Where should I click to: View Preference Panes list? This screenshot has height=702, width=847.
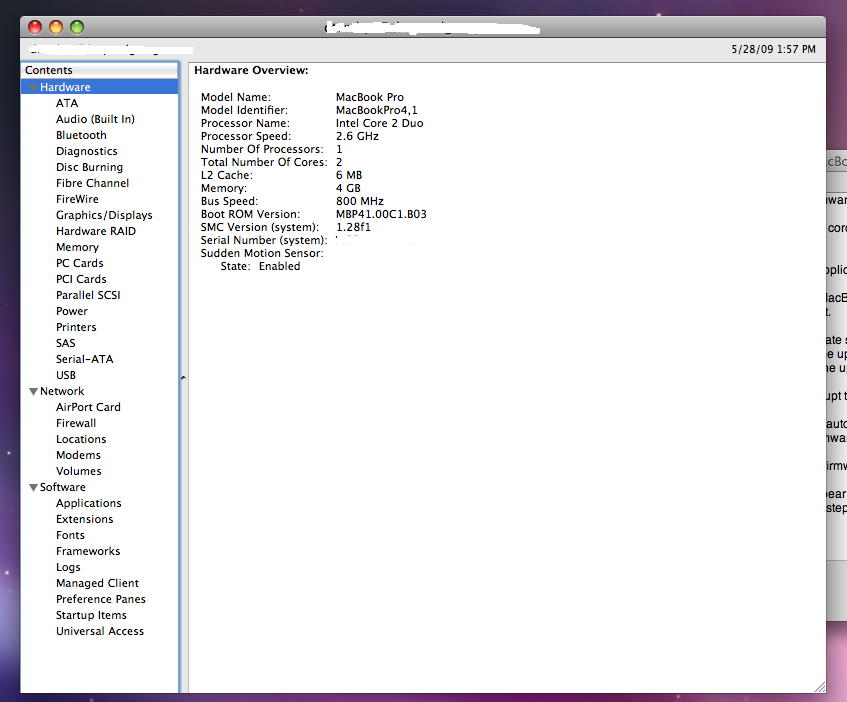(x=100, y=599)
